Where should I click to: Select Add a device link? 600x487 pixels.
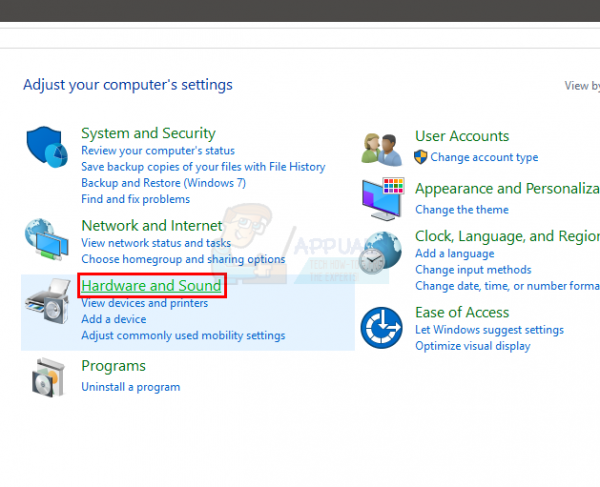114,319
